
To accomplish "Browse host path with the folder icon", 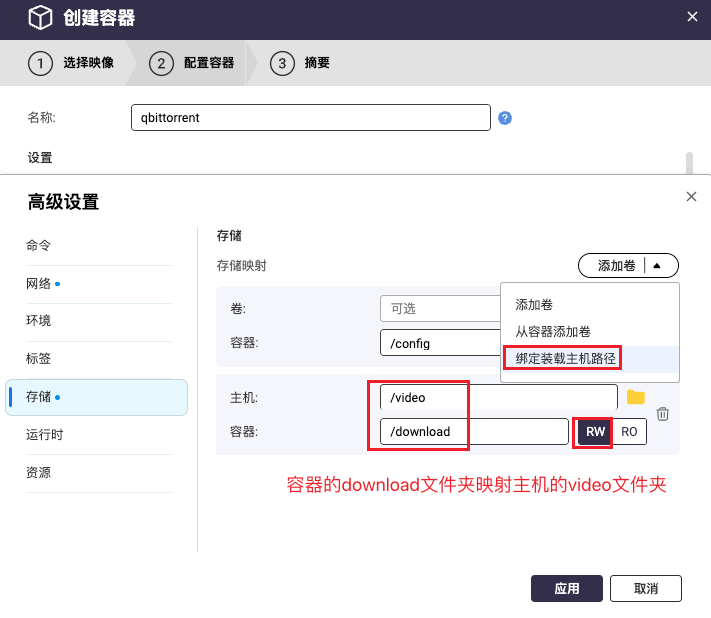I will pos(636,397).
